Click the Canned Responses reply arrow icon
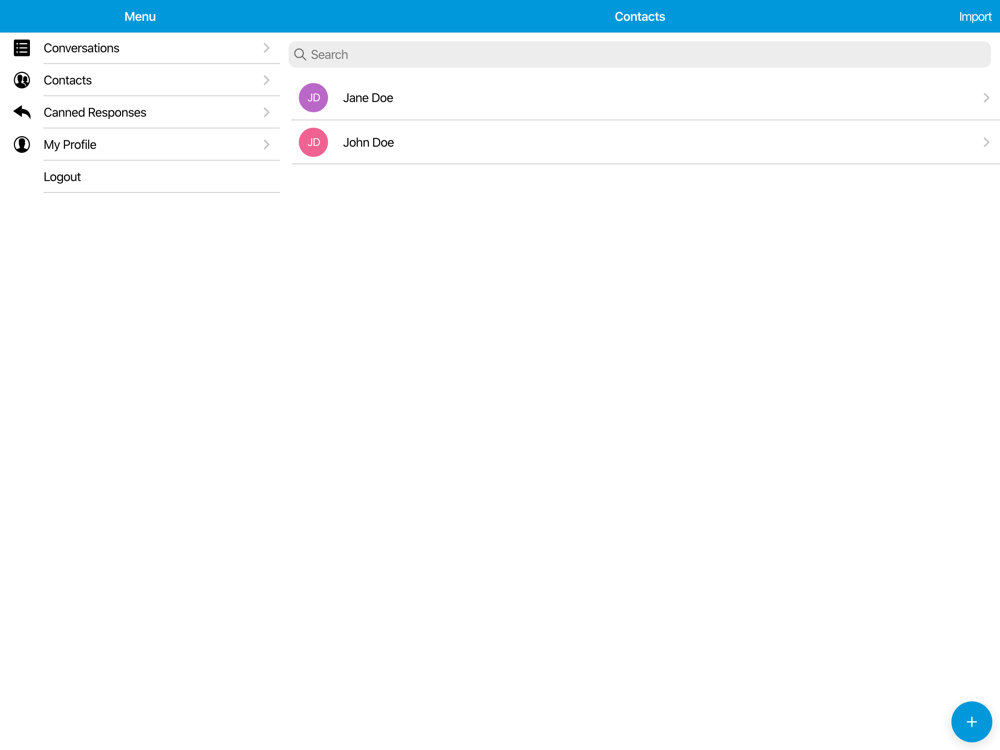The height and width of the screenshot is (750, 1000). (x=22, y=112)
